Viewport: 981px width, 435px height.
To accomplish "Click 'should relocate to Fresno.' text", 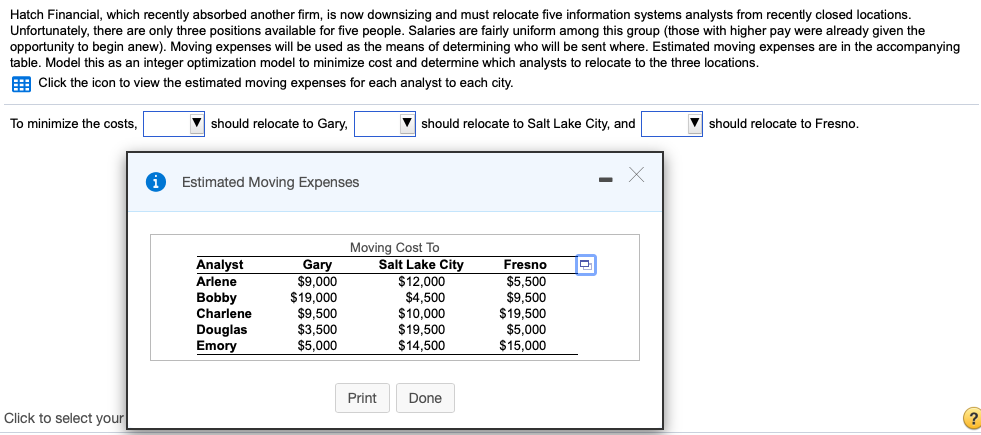I will [x=784, y=124].
